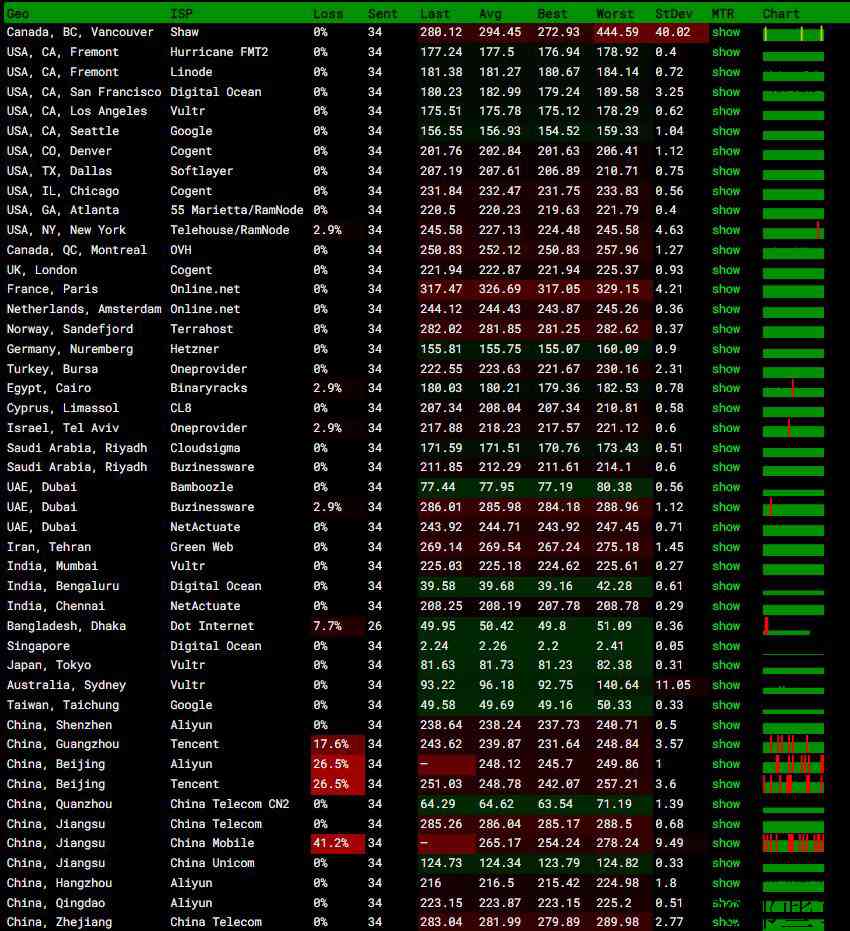Viewport: 850px width, 931px height.
Task: Click the ISP column header
Action: click(181, 13)
